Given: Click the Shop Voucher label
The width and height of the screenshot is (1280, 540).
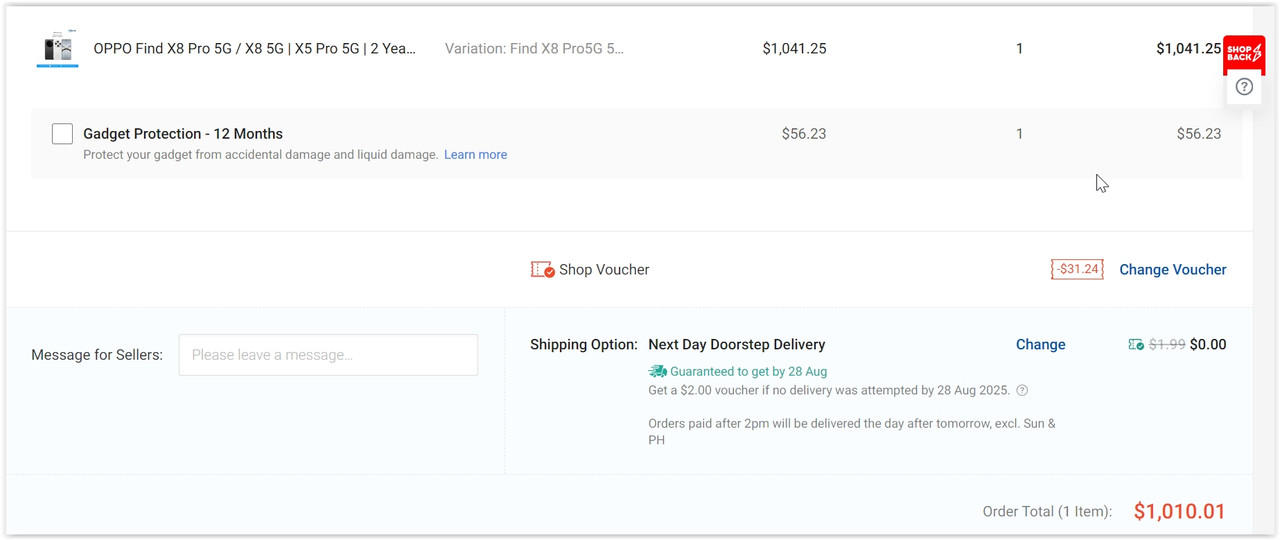Looking at the screenshot, I should pos(604,270).
